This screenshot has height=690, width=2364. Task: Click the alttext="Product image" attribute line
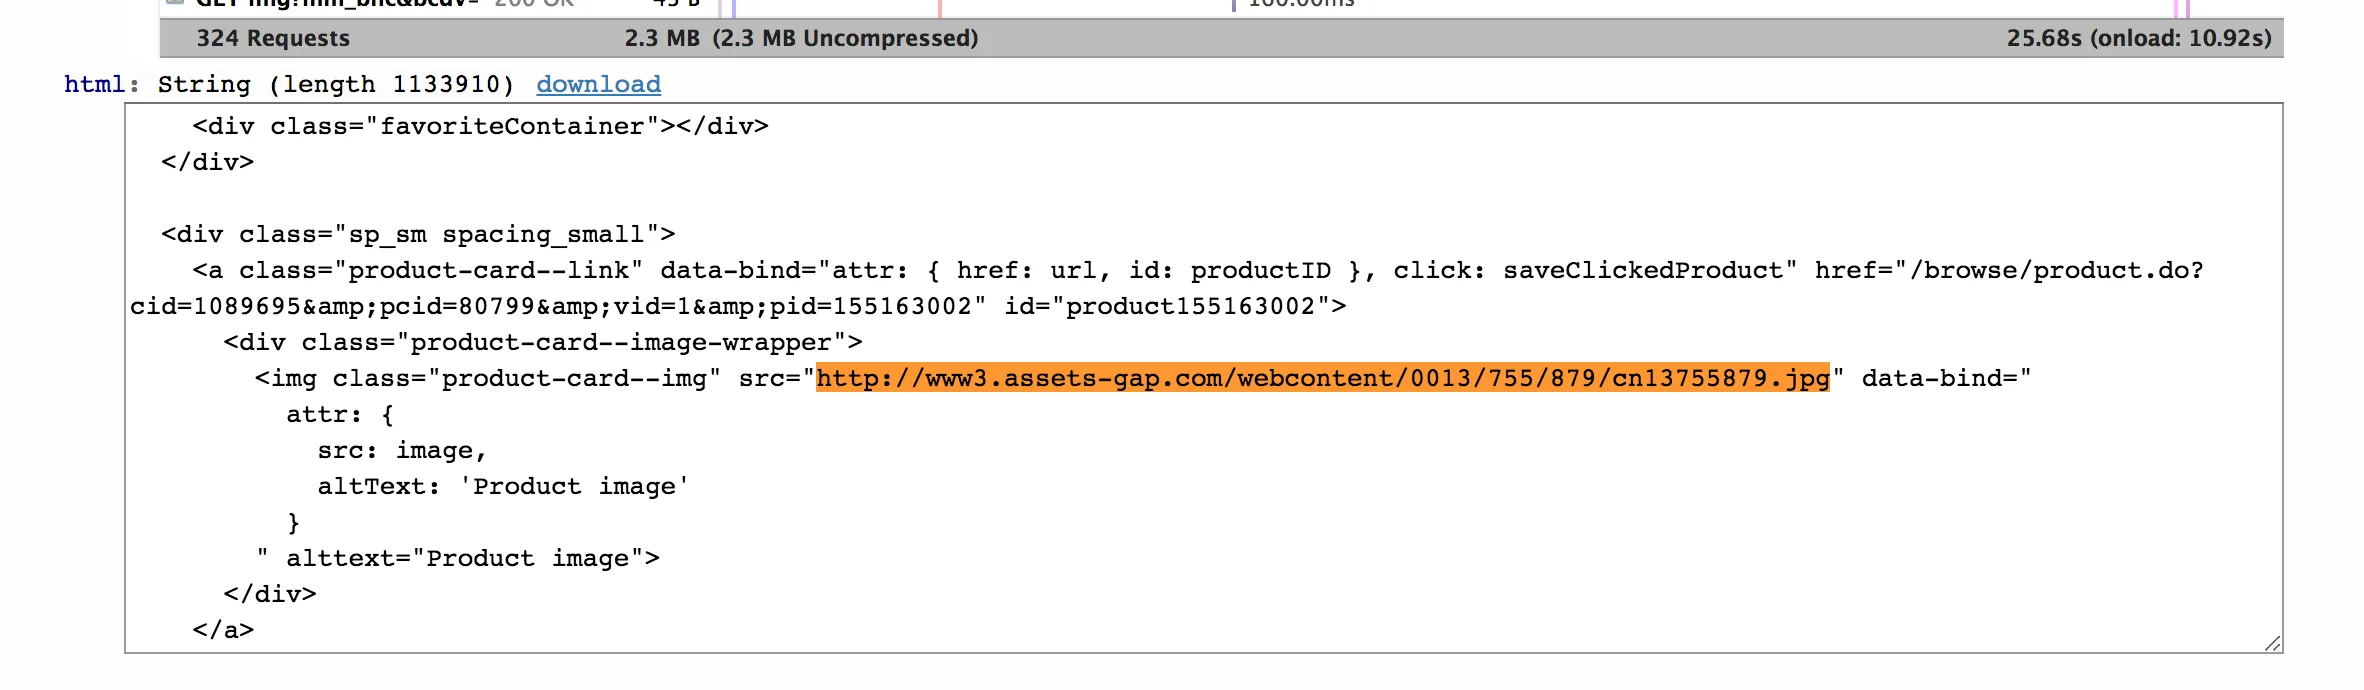coord(472,558)
